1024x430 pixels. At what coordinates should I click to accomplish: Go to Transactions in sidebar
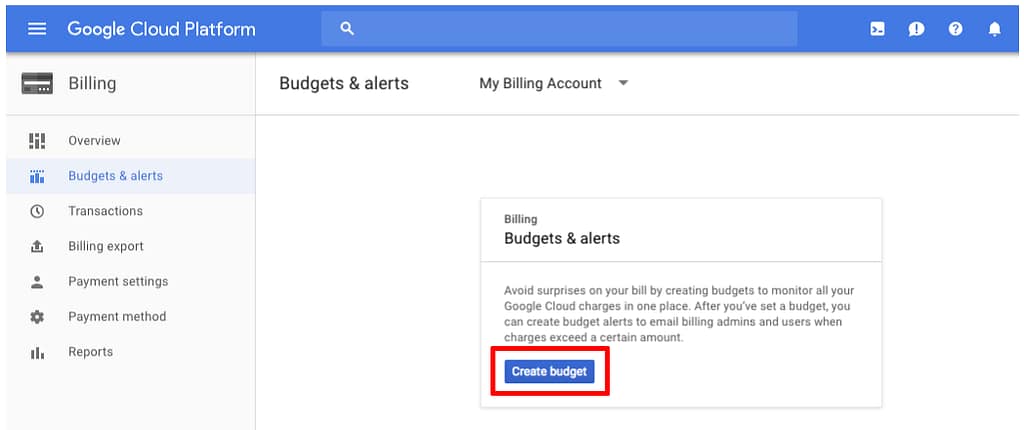pyautogui.click(x=105, y=211)
